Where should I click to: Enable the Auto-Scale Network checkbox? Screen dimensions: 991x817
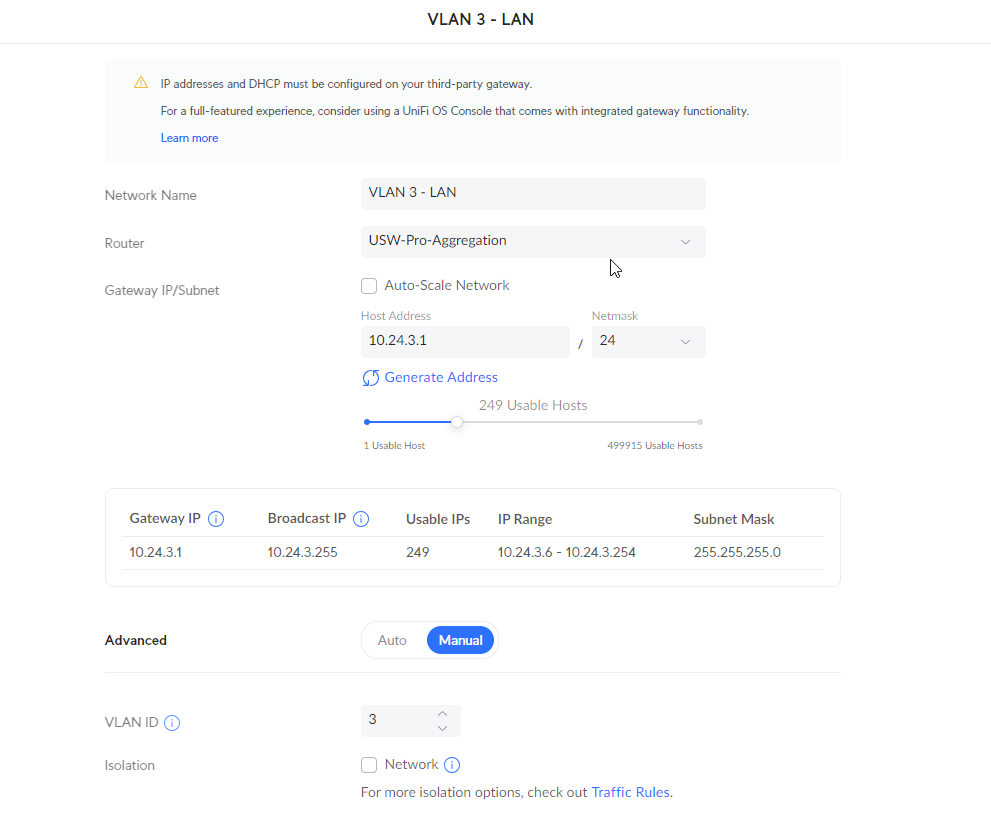tap(369, 286)
